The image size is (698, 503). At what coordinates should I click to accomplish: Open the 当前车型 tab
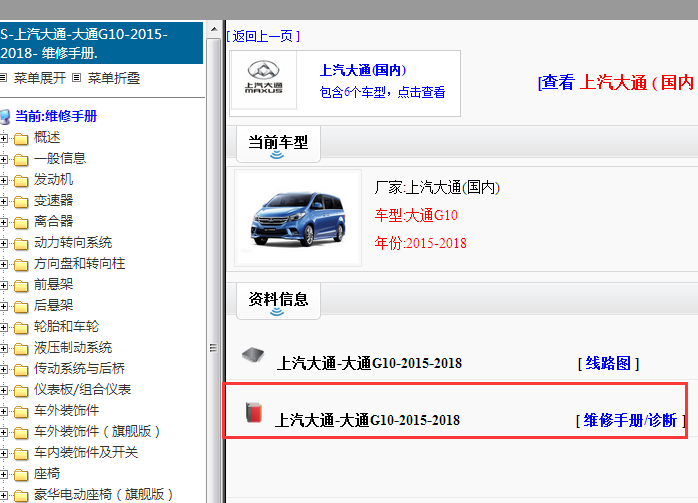278,144
